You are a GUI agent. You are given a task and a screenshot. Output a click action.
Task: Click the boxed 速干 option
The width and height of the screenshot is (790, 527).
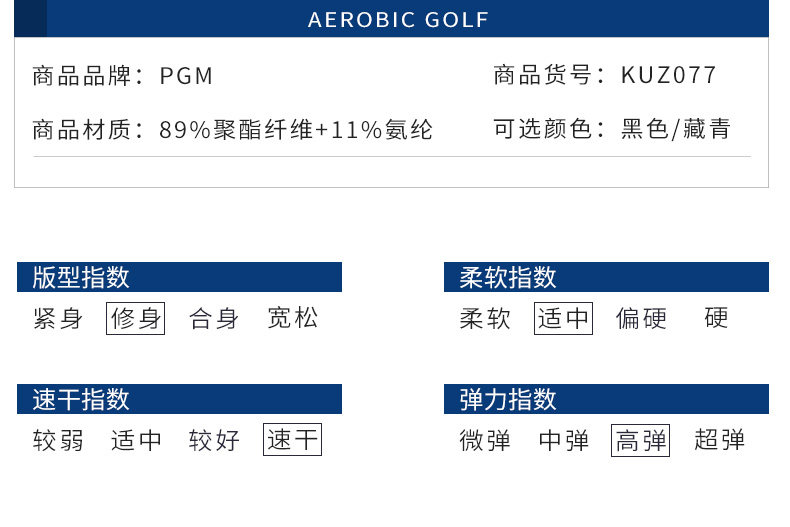click(293, 440)
